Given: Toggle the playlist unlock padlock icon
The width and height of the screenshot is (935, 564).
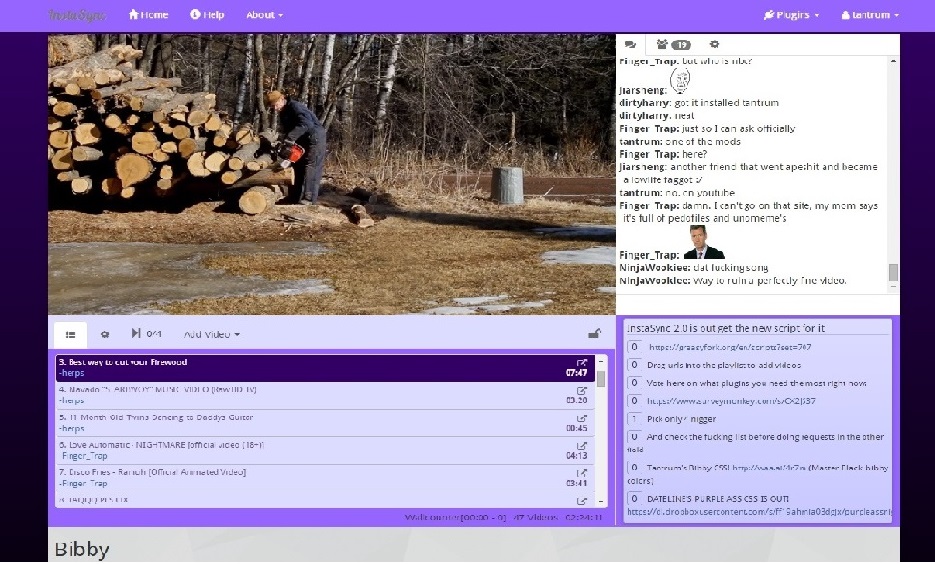Looking at the screenshot, I should pos(595,334).
